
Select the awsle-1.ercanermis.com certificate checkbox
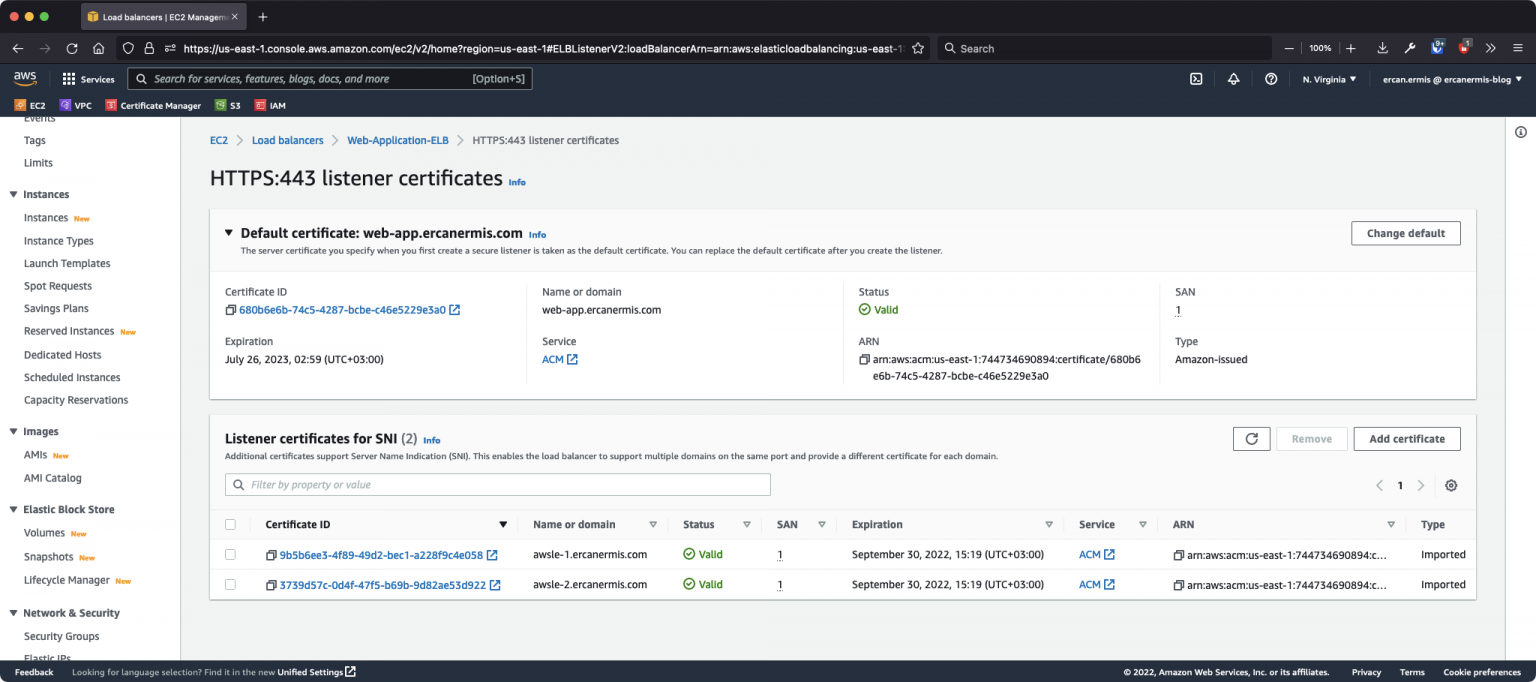coord(231,554)
